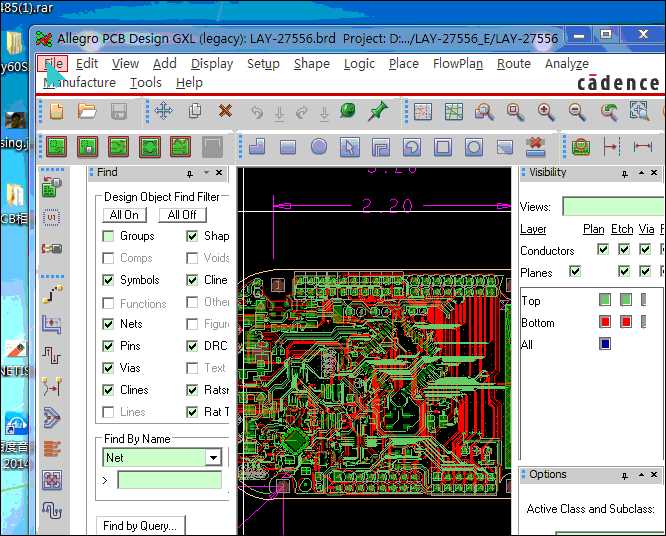This screenshot has height=536, width=666.
Task: Uncheck the Nets checkbox
Action: pyautogui.click(x=108, y=324)
